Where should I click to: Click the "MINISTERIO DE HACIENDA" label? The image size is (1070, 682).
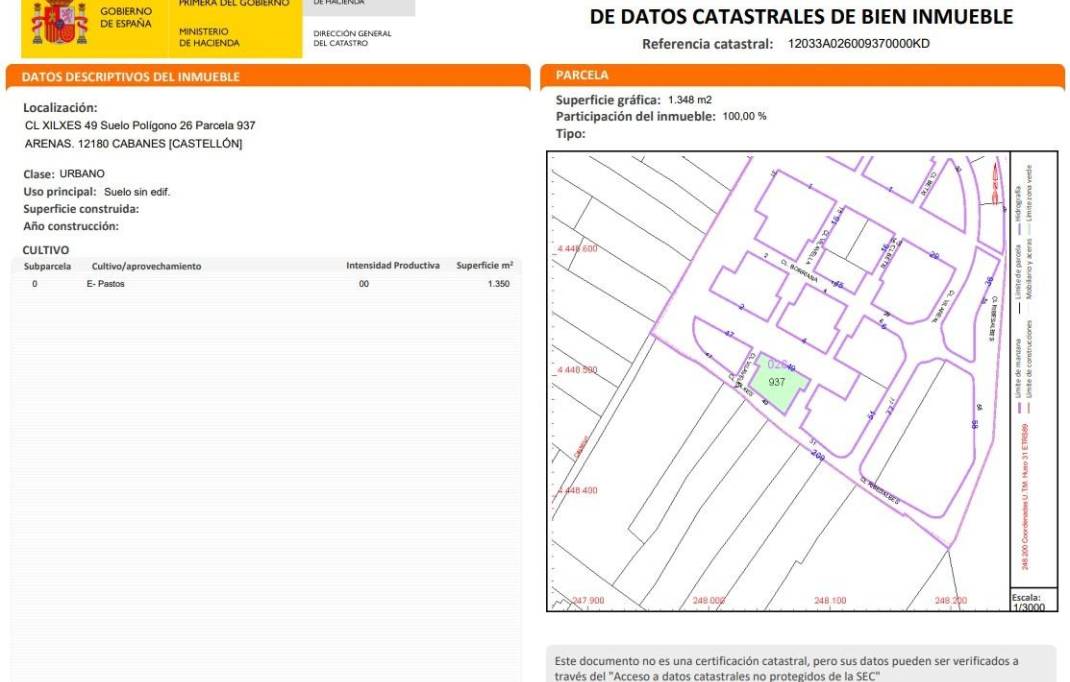[x=210, y=38]
